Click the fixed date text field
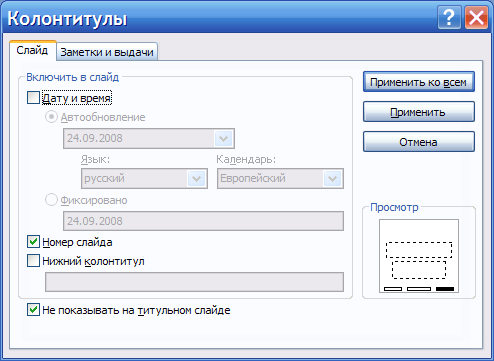This screenshot has width=494, height=361. tap(203, 221)
